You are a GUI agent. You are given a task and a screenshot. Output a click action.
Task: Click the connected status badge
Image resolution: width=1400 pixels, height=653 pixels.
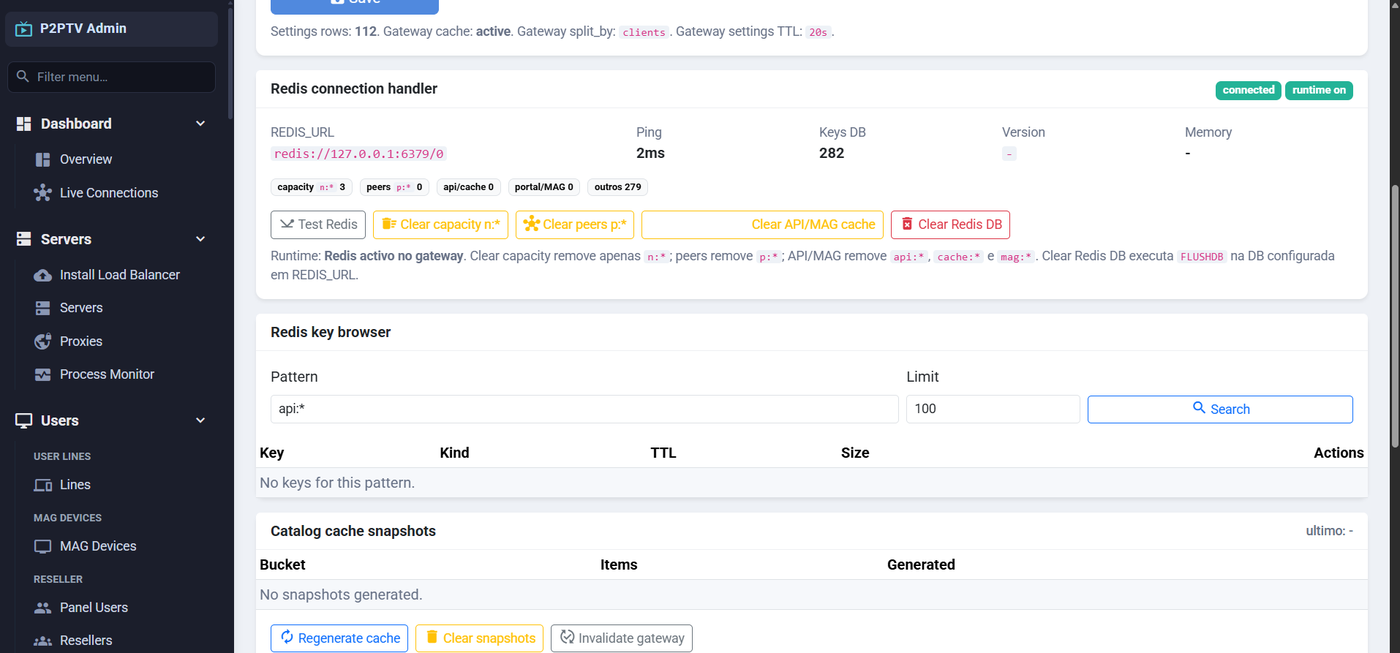(x=1248, y=90)
